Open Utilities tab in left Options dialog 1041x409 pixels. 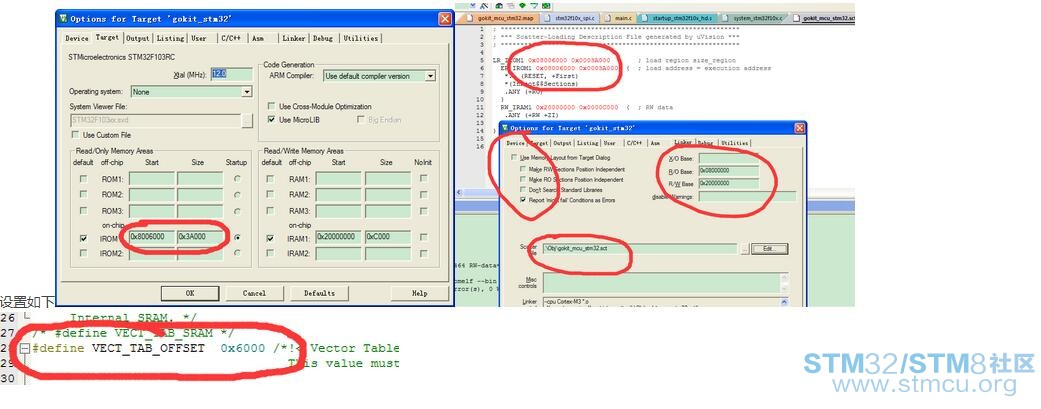(360, 39)
